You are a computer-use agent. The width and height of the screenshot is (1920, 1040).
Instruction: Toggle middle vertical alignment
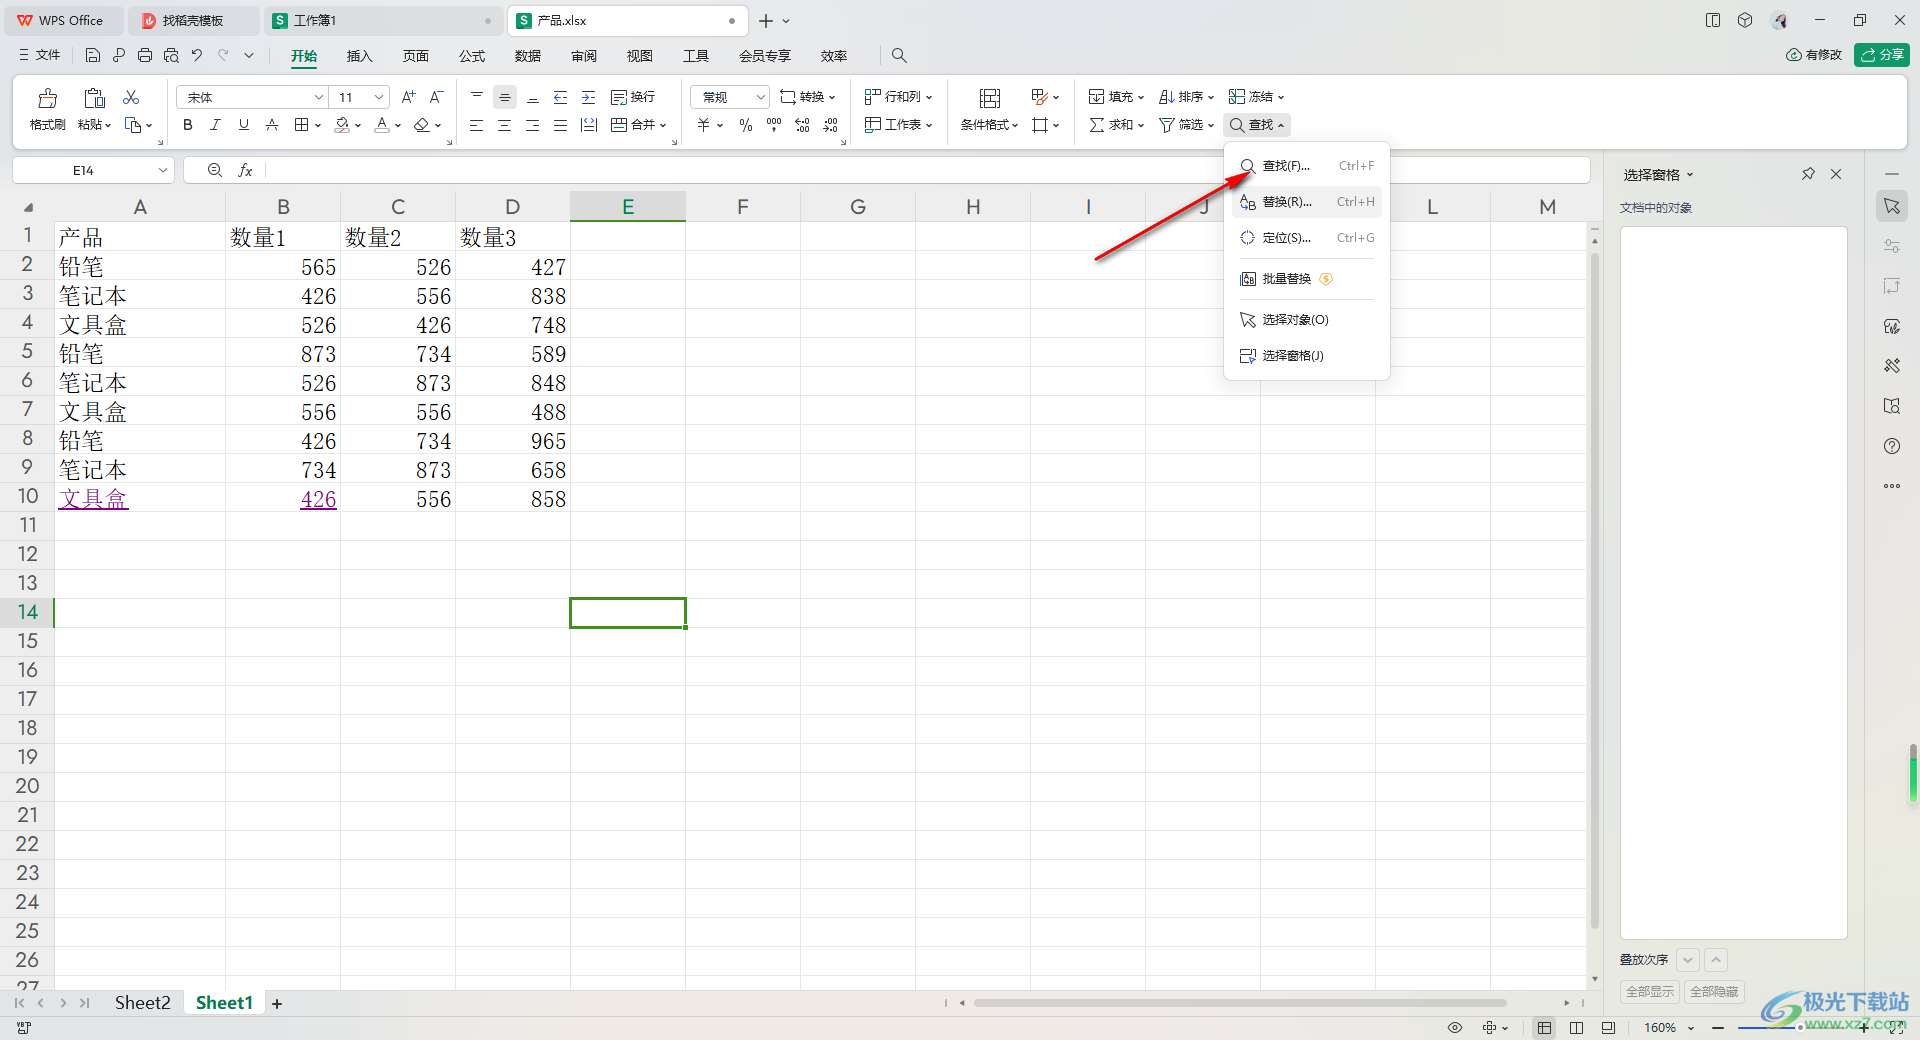tap(505, 97)
